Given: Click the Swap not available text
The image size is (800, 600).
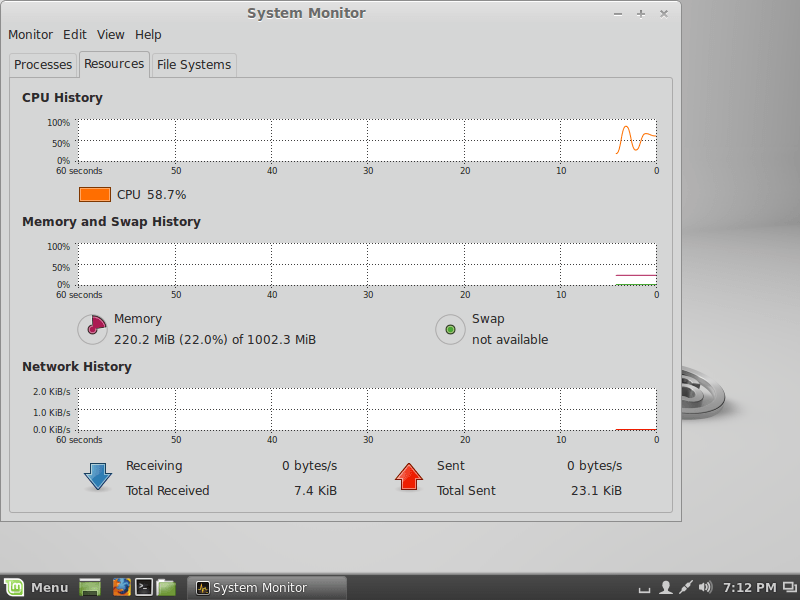Looking at the screenshot, I should 510,339.
